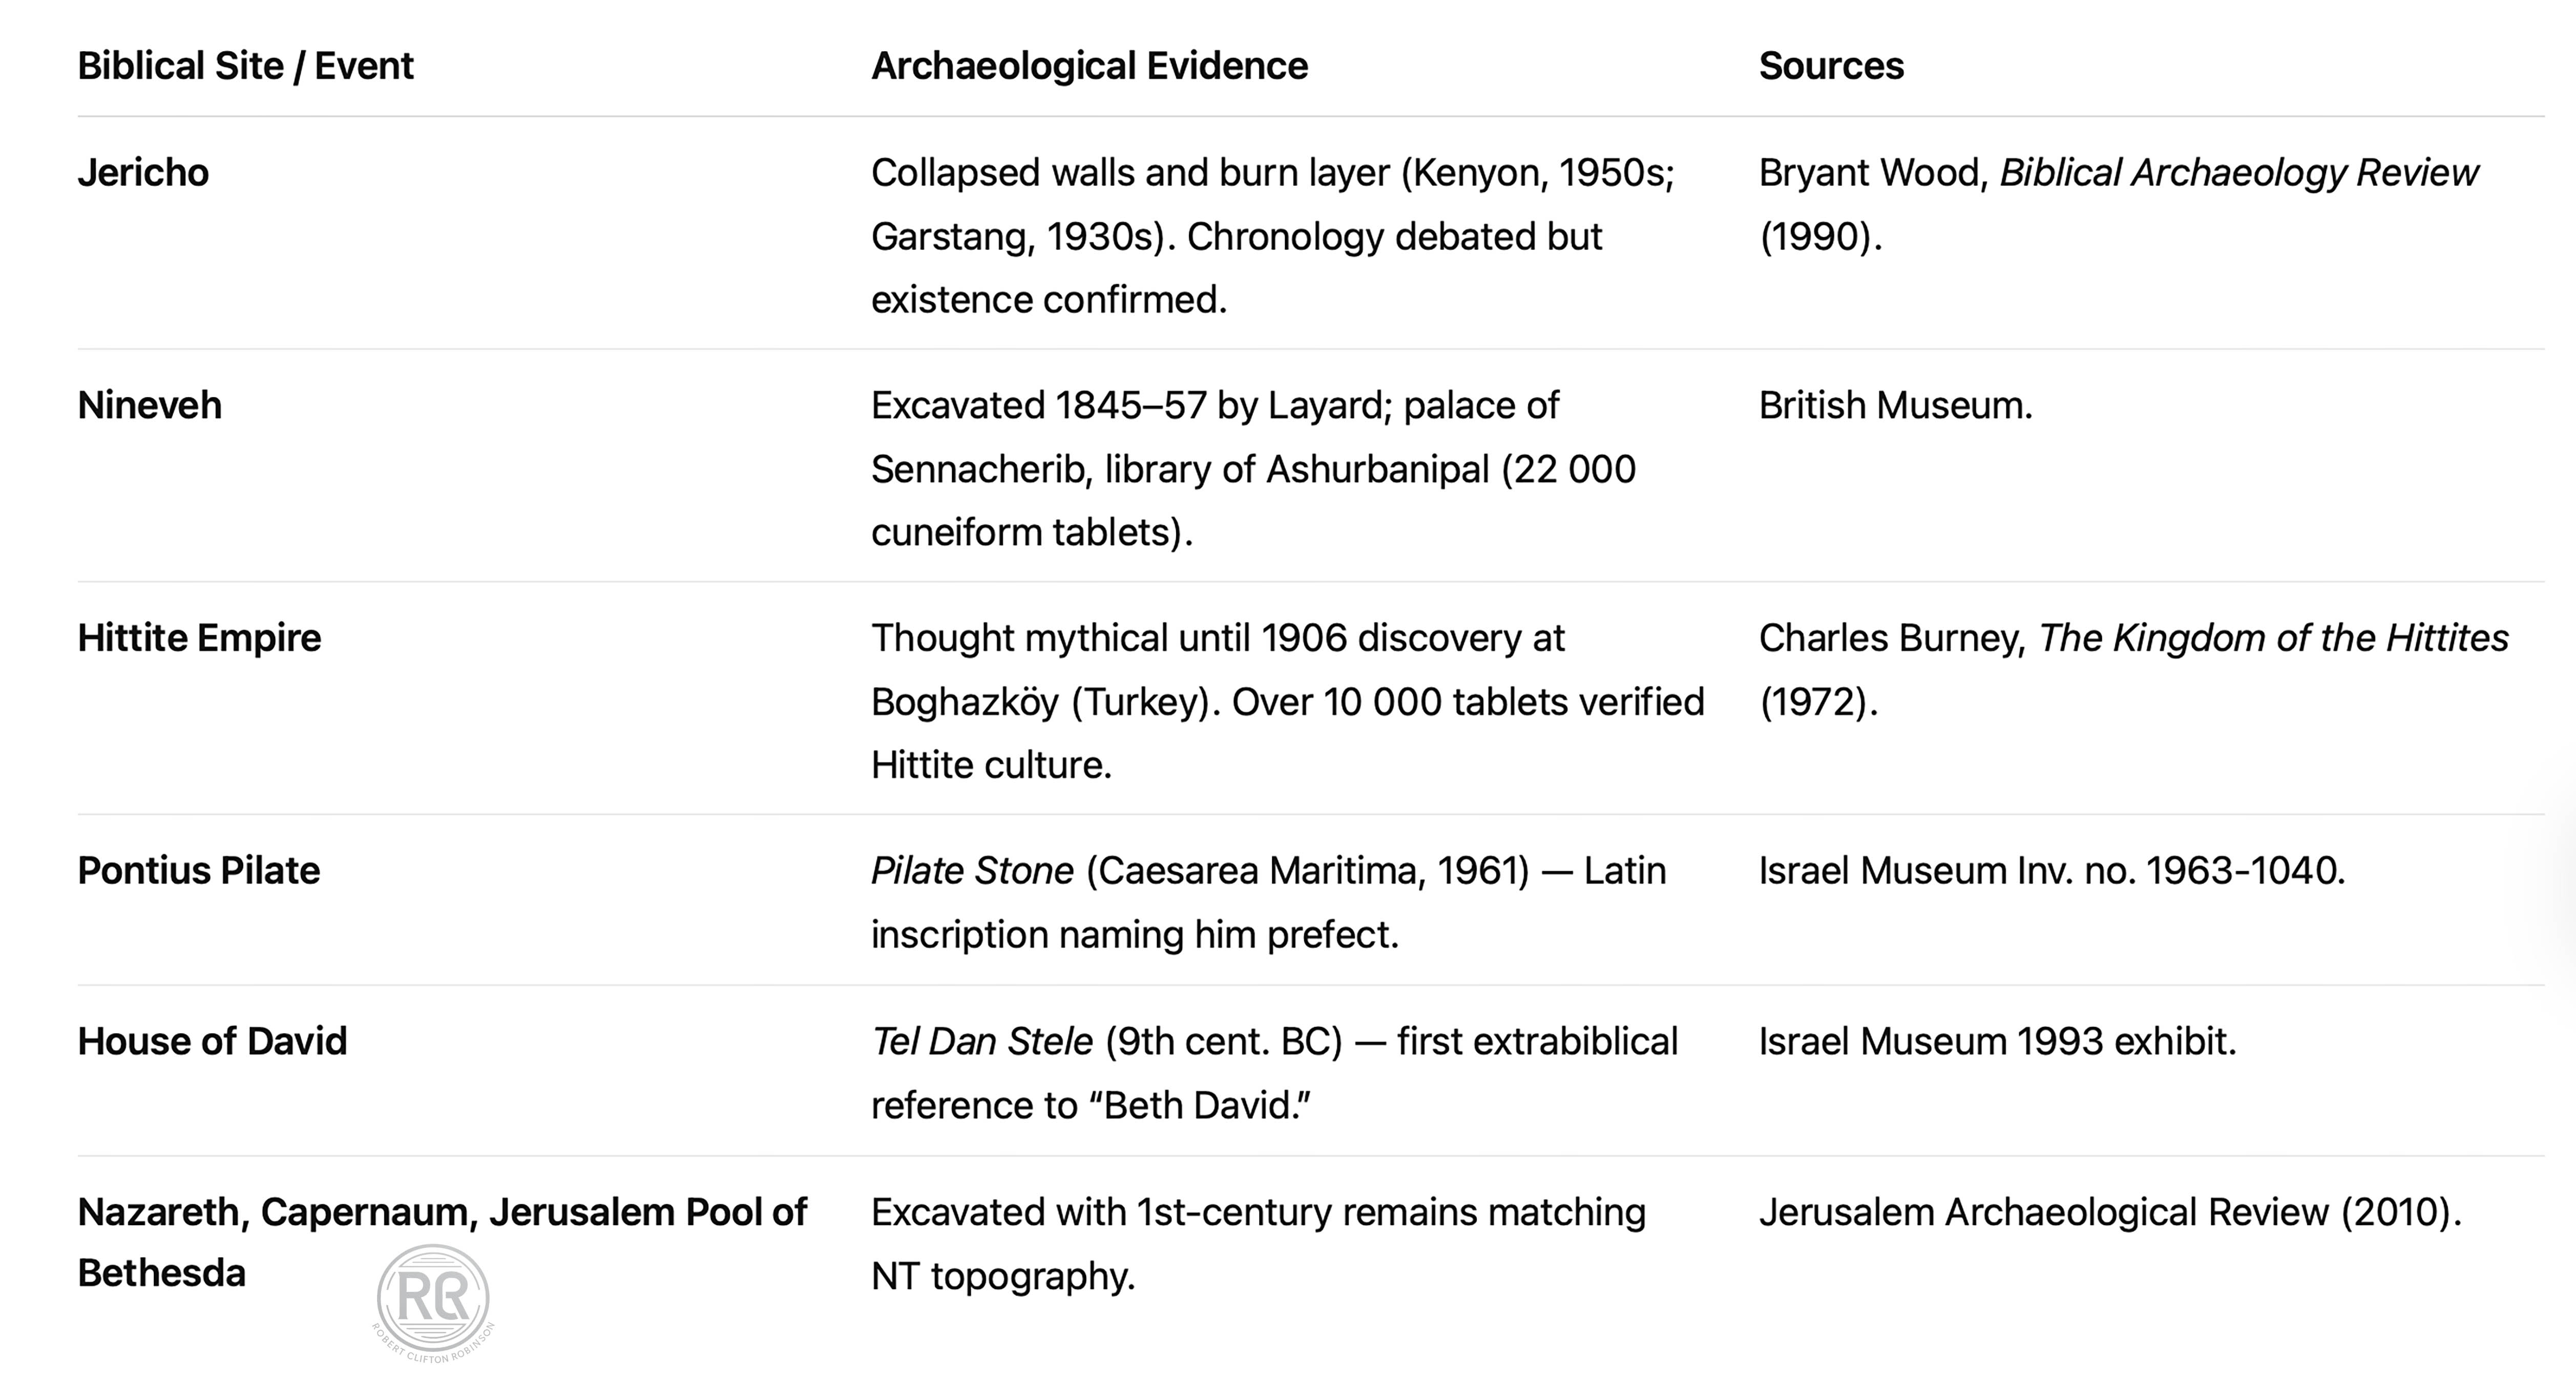The height and width of the screenshot is (1379, 2576).
Task: Select the "House of David" row title
Action: pos(212,1042)
